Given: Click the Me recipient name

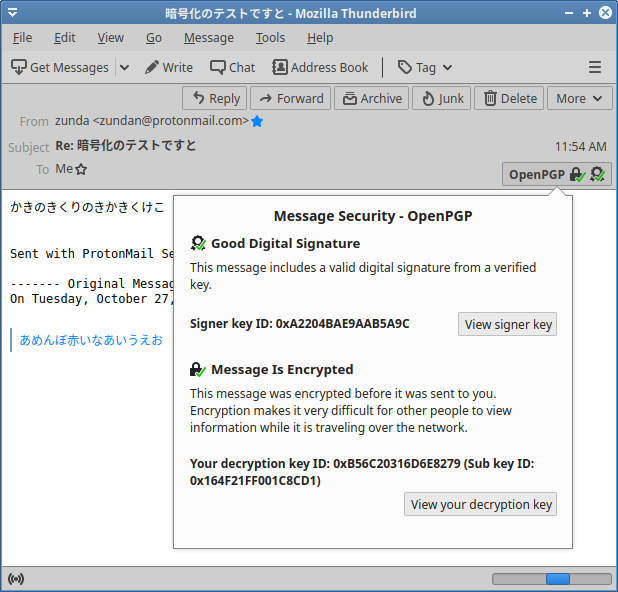Looking at the screenshot, I should pos(64,169).
